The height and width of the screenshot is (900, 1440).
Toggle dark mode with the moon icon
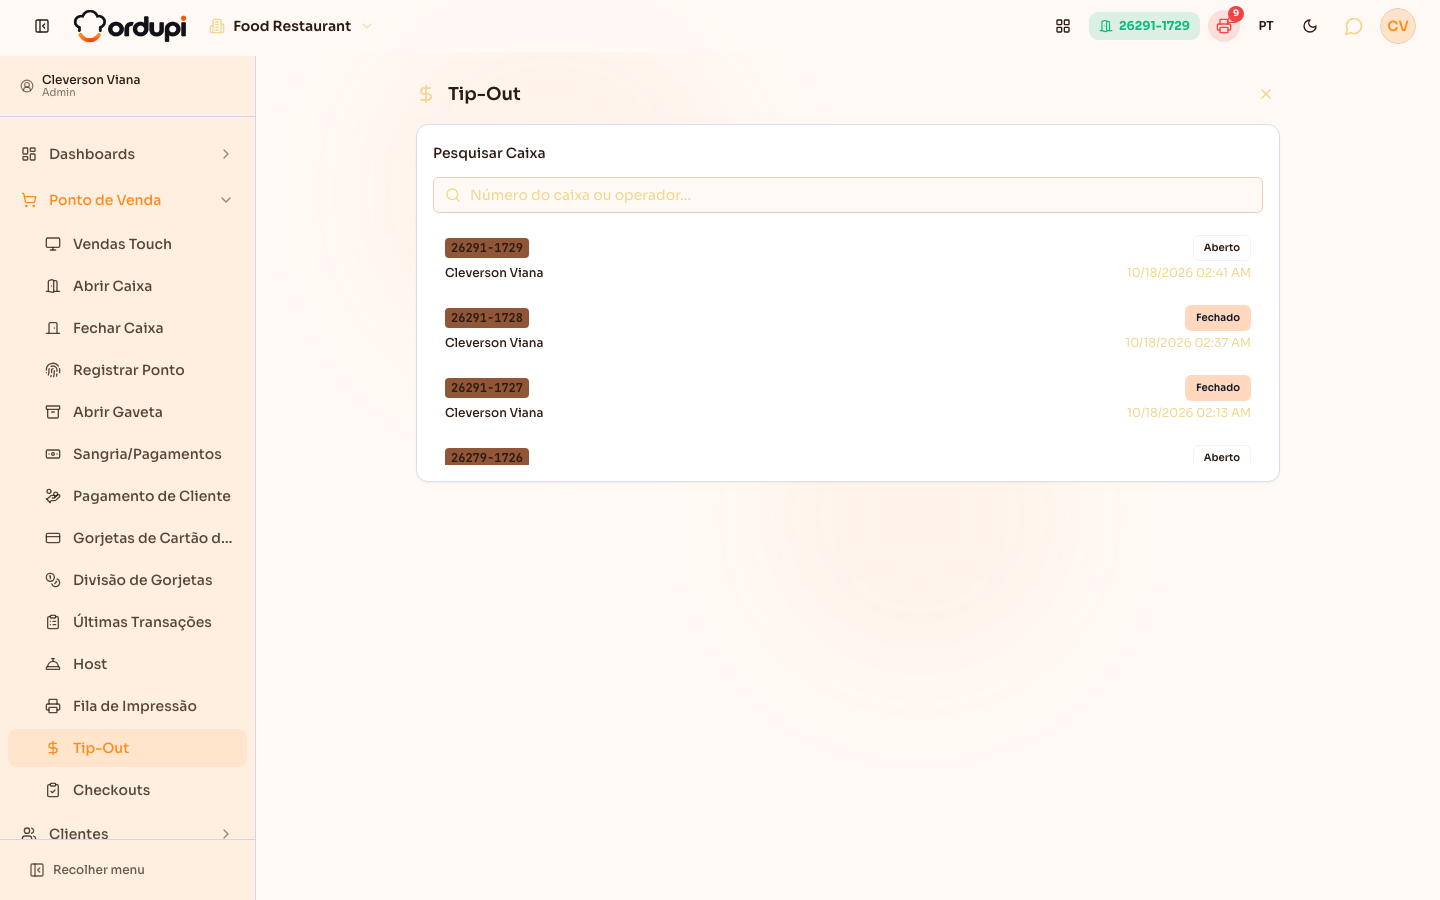1310,26
